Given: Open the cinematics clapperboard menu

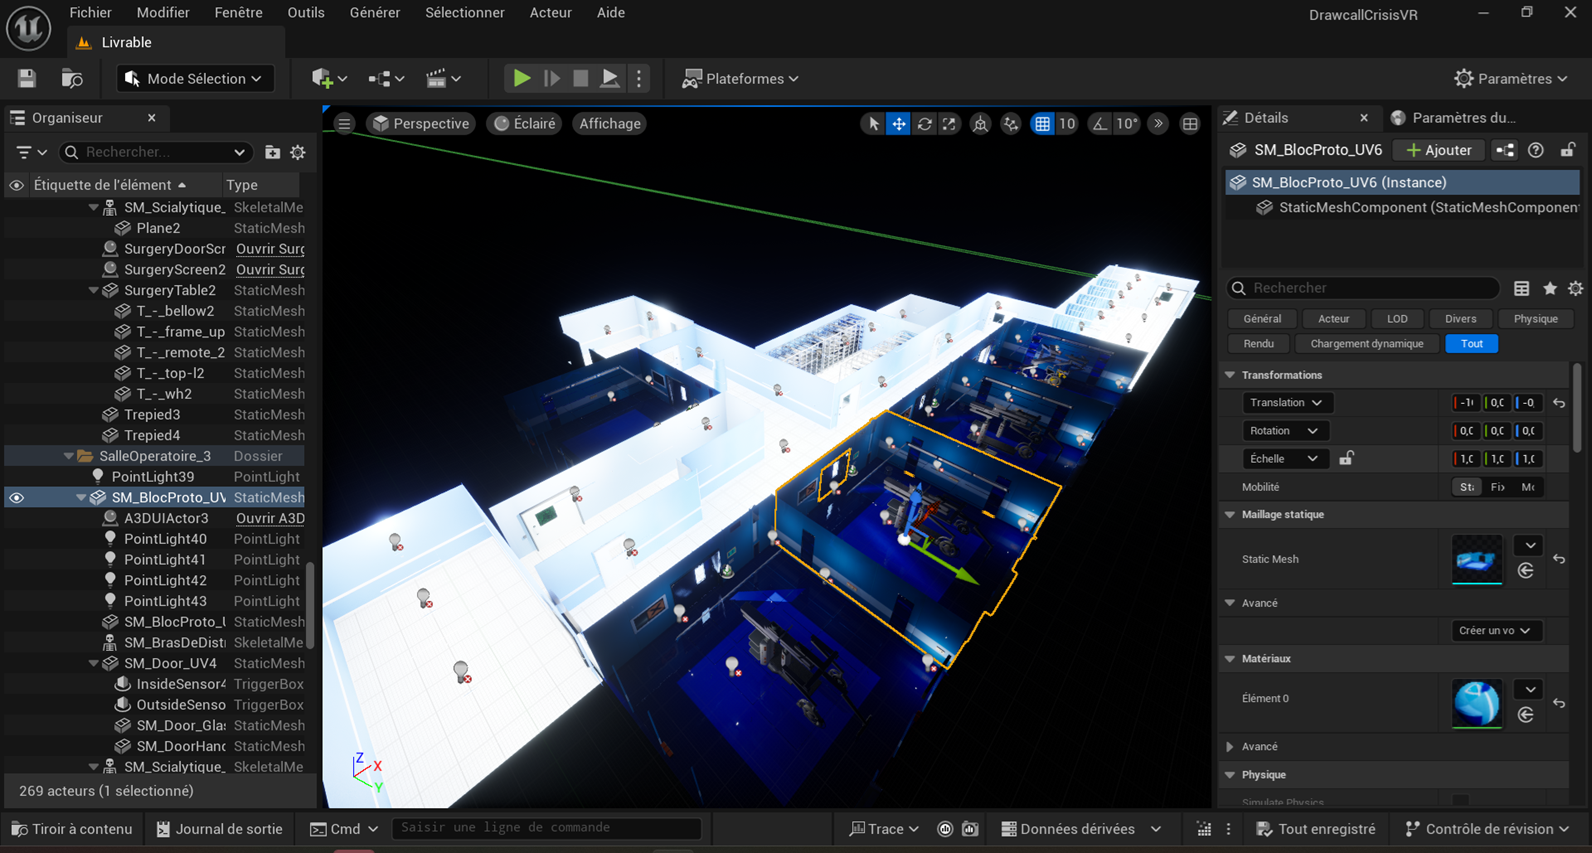Looking at the screenshot, I should pos(443,79).
